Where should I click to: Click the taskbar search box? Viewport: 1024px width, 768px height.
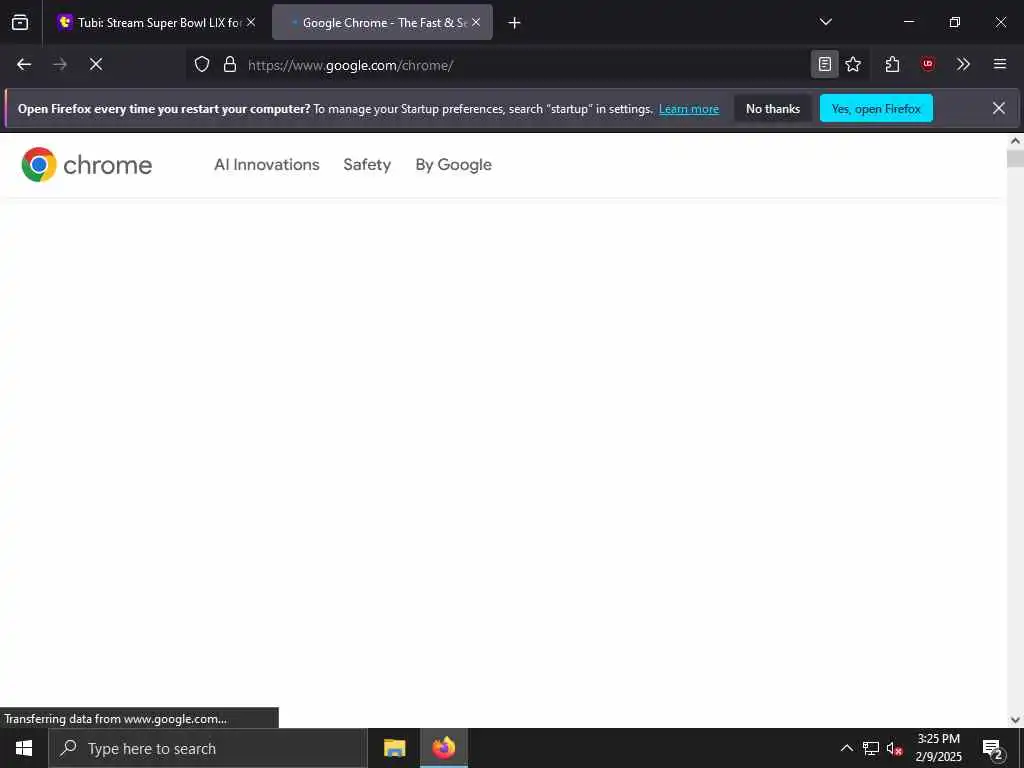(208, 748)
